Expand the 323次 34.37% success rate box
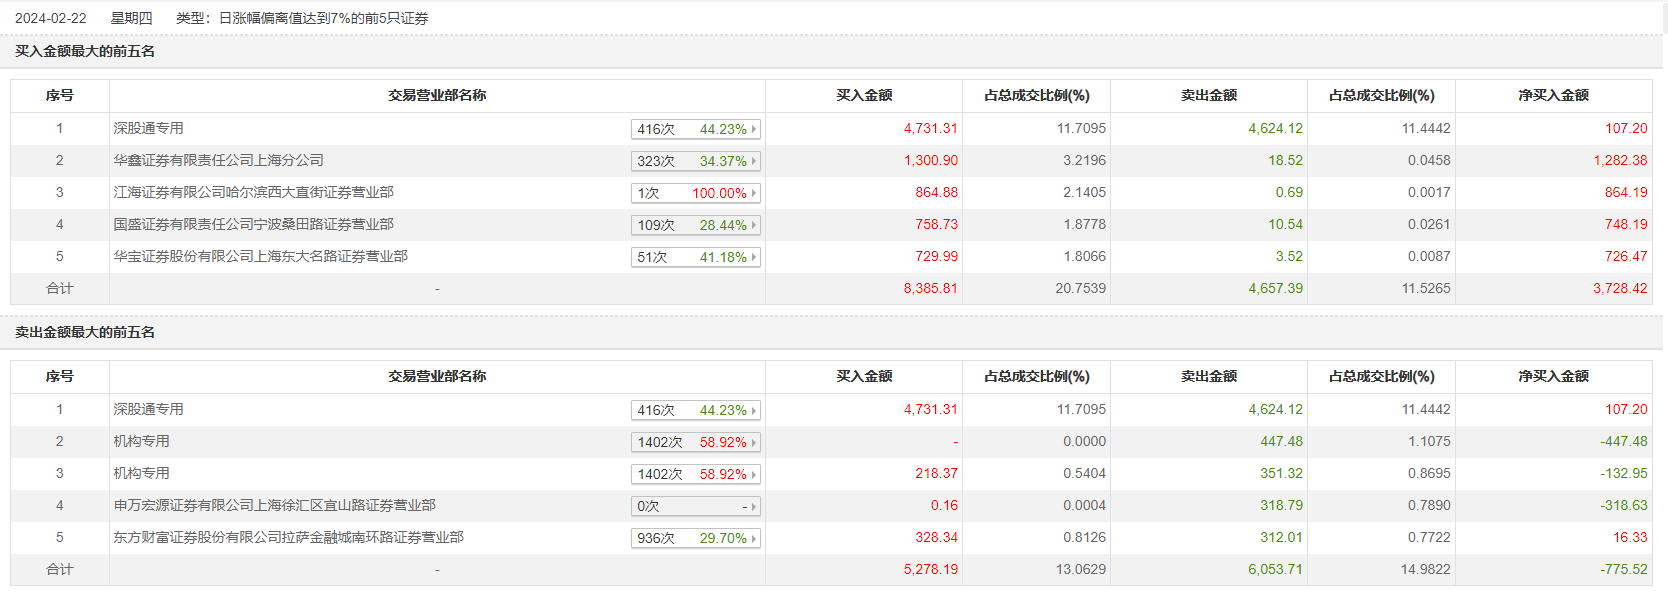The height and width of the screenshot is (594, 1668). pyautogui.click(x=696, y=161)
